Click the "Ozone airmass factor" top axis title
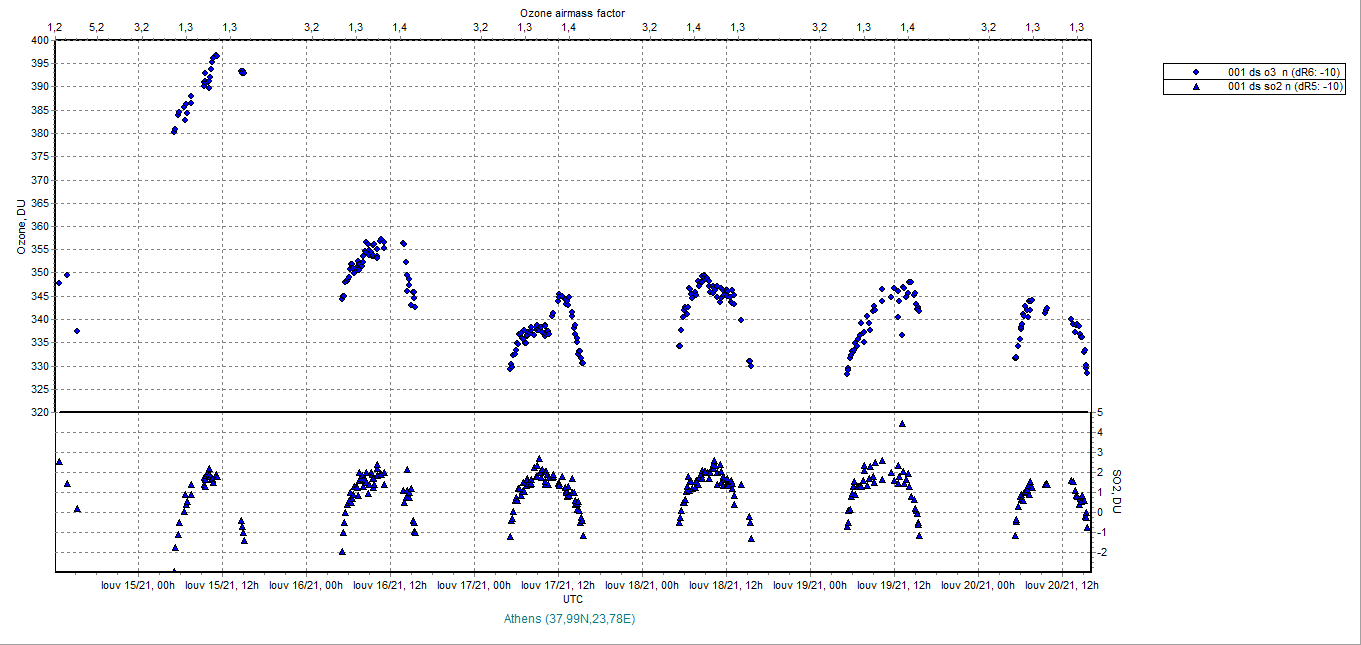 (571, 11)
